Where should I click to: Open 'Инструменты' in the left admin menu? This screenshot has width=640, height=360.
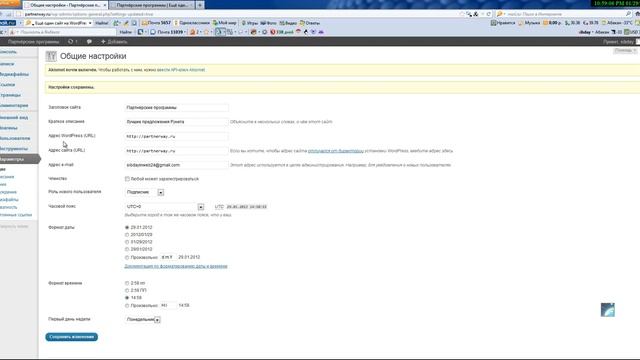14,149
